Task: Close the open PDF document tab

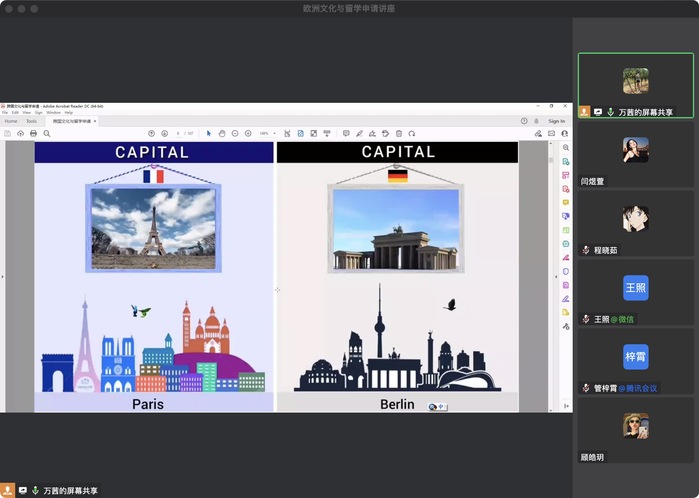Action: pyautogui.click(x=94, y=121)
